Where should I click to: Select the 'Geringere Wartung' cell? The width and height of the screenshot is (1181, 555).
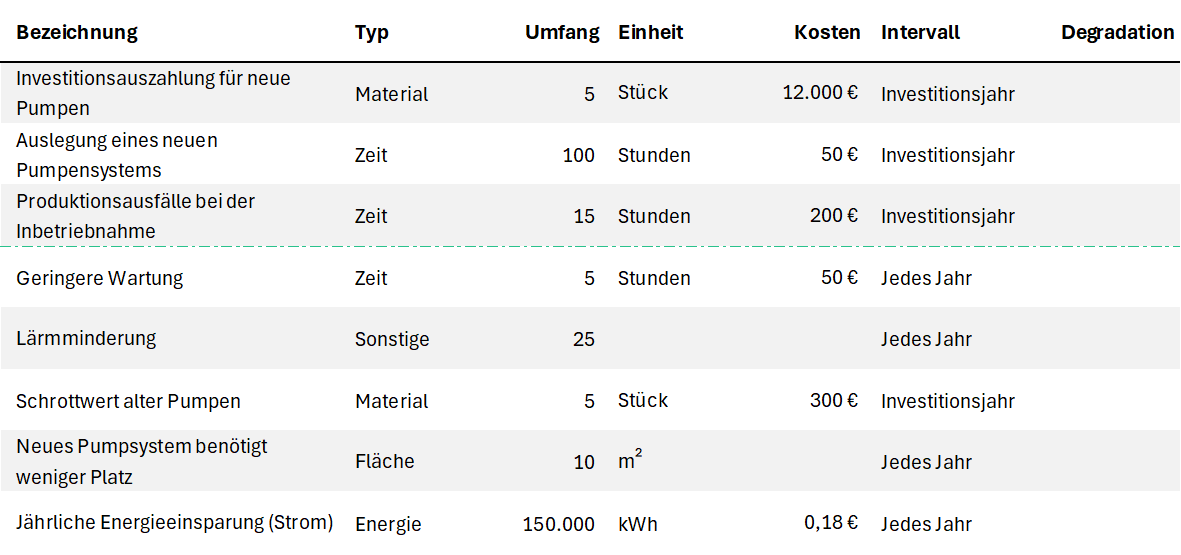(100, 278)
